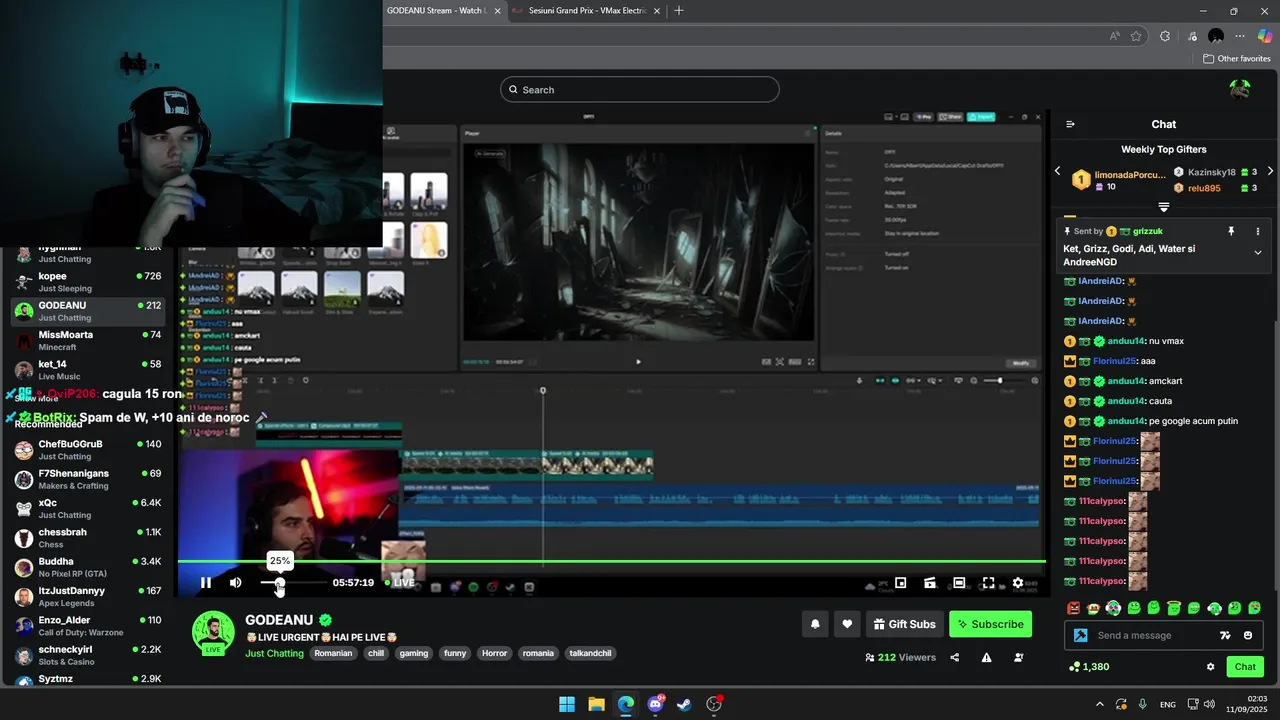Open the Copilot icon in the browser toolbar
The width and height of the screenshot is (1280, 720).
pos(1265,36)
